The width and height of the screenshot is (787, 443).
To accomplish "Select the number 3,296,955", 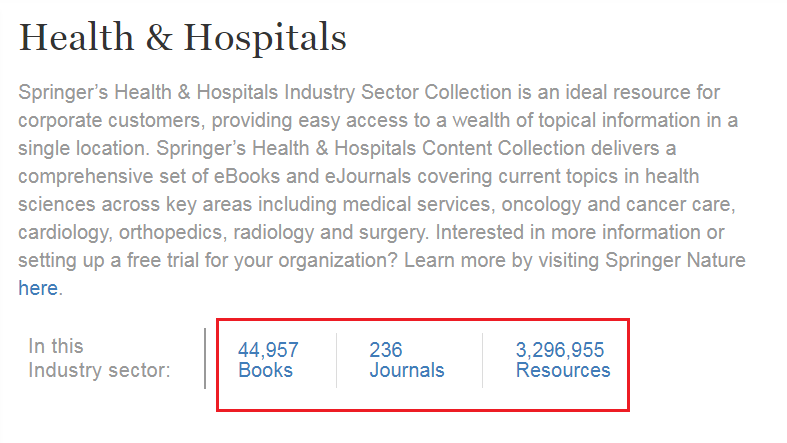I will pos(560,350).
